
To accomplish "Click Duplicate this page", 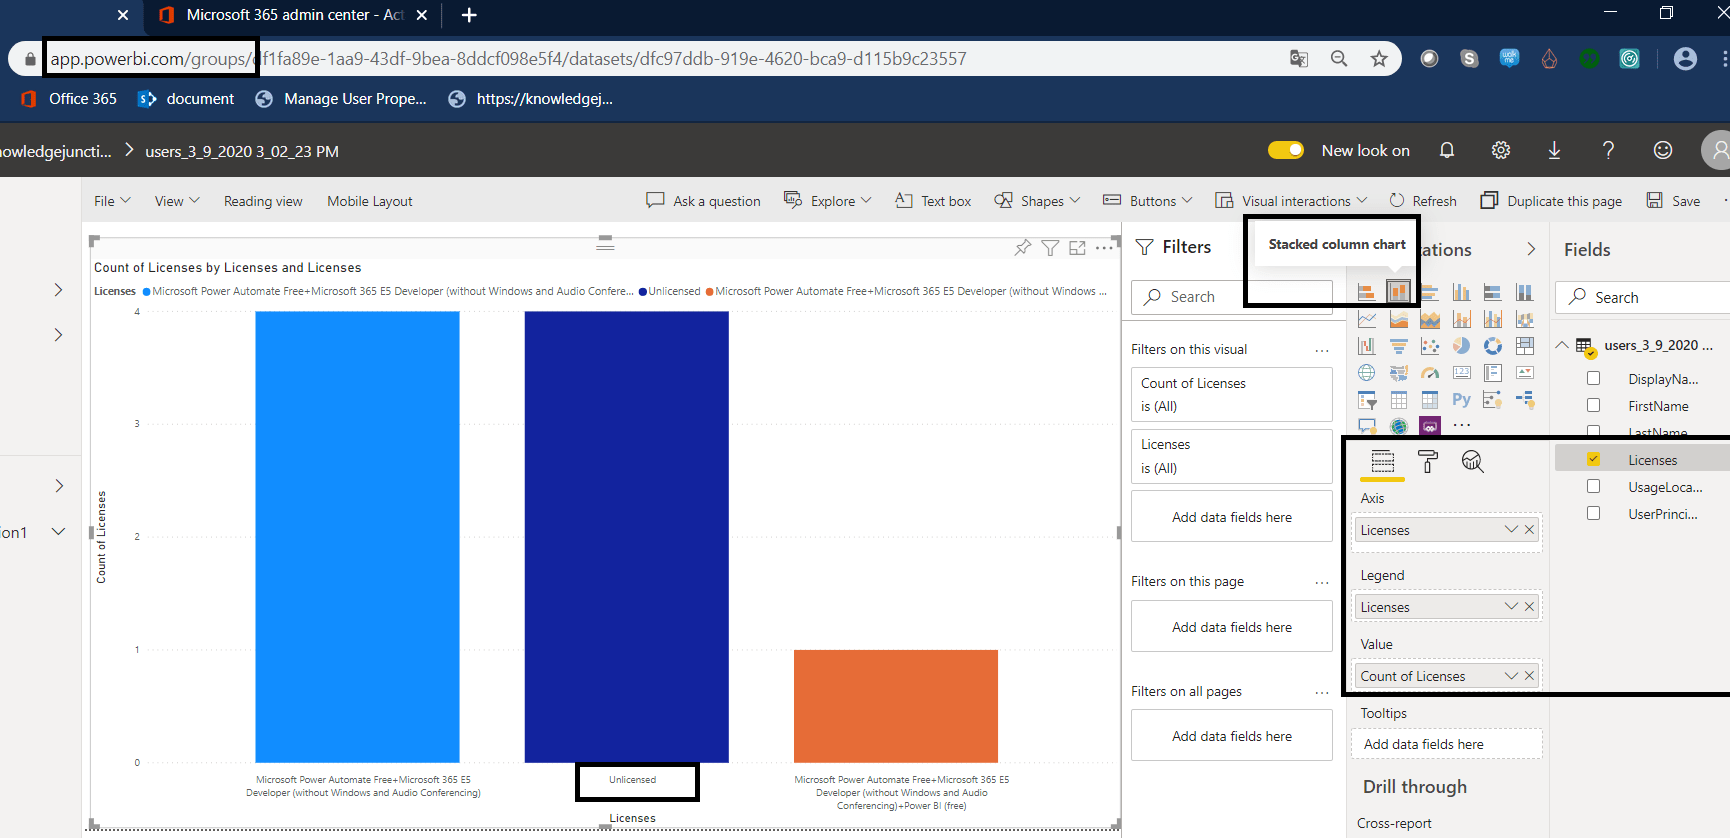I will point(1551,201).
